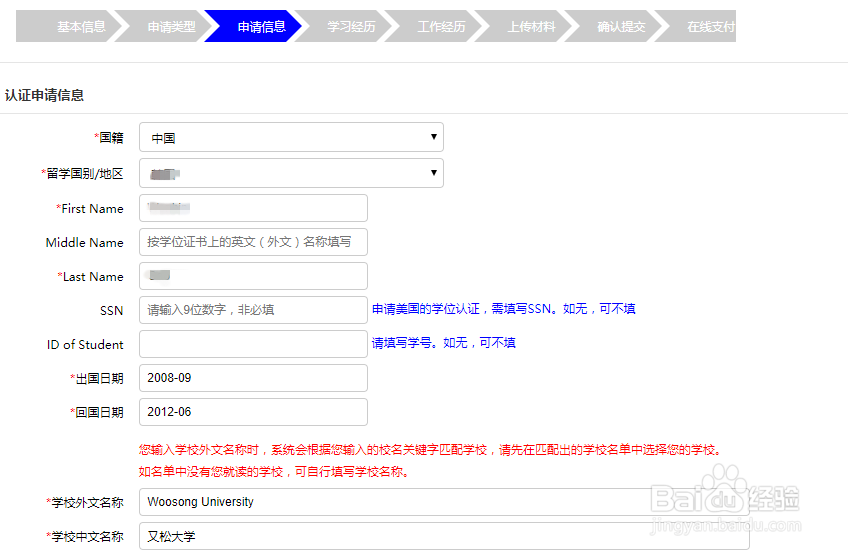Click the *出国日期 field label
Viewport: 848px width, 554px height.
coord(97,378)
